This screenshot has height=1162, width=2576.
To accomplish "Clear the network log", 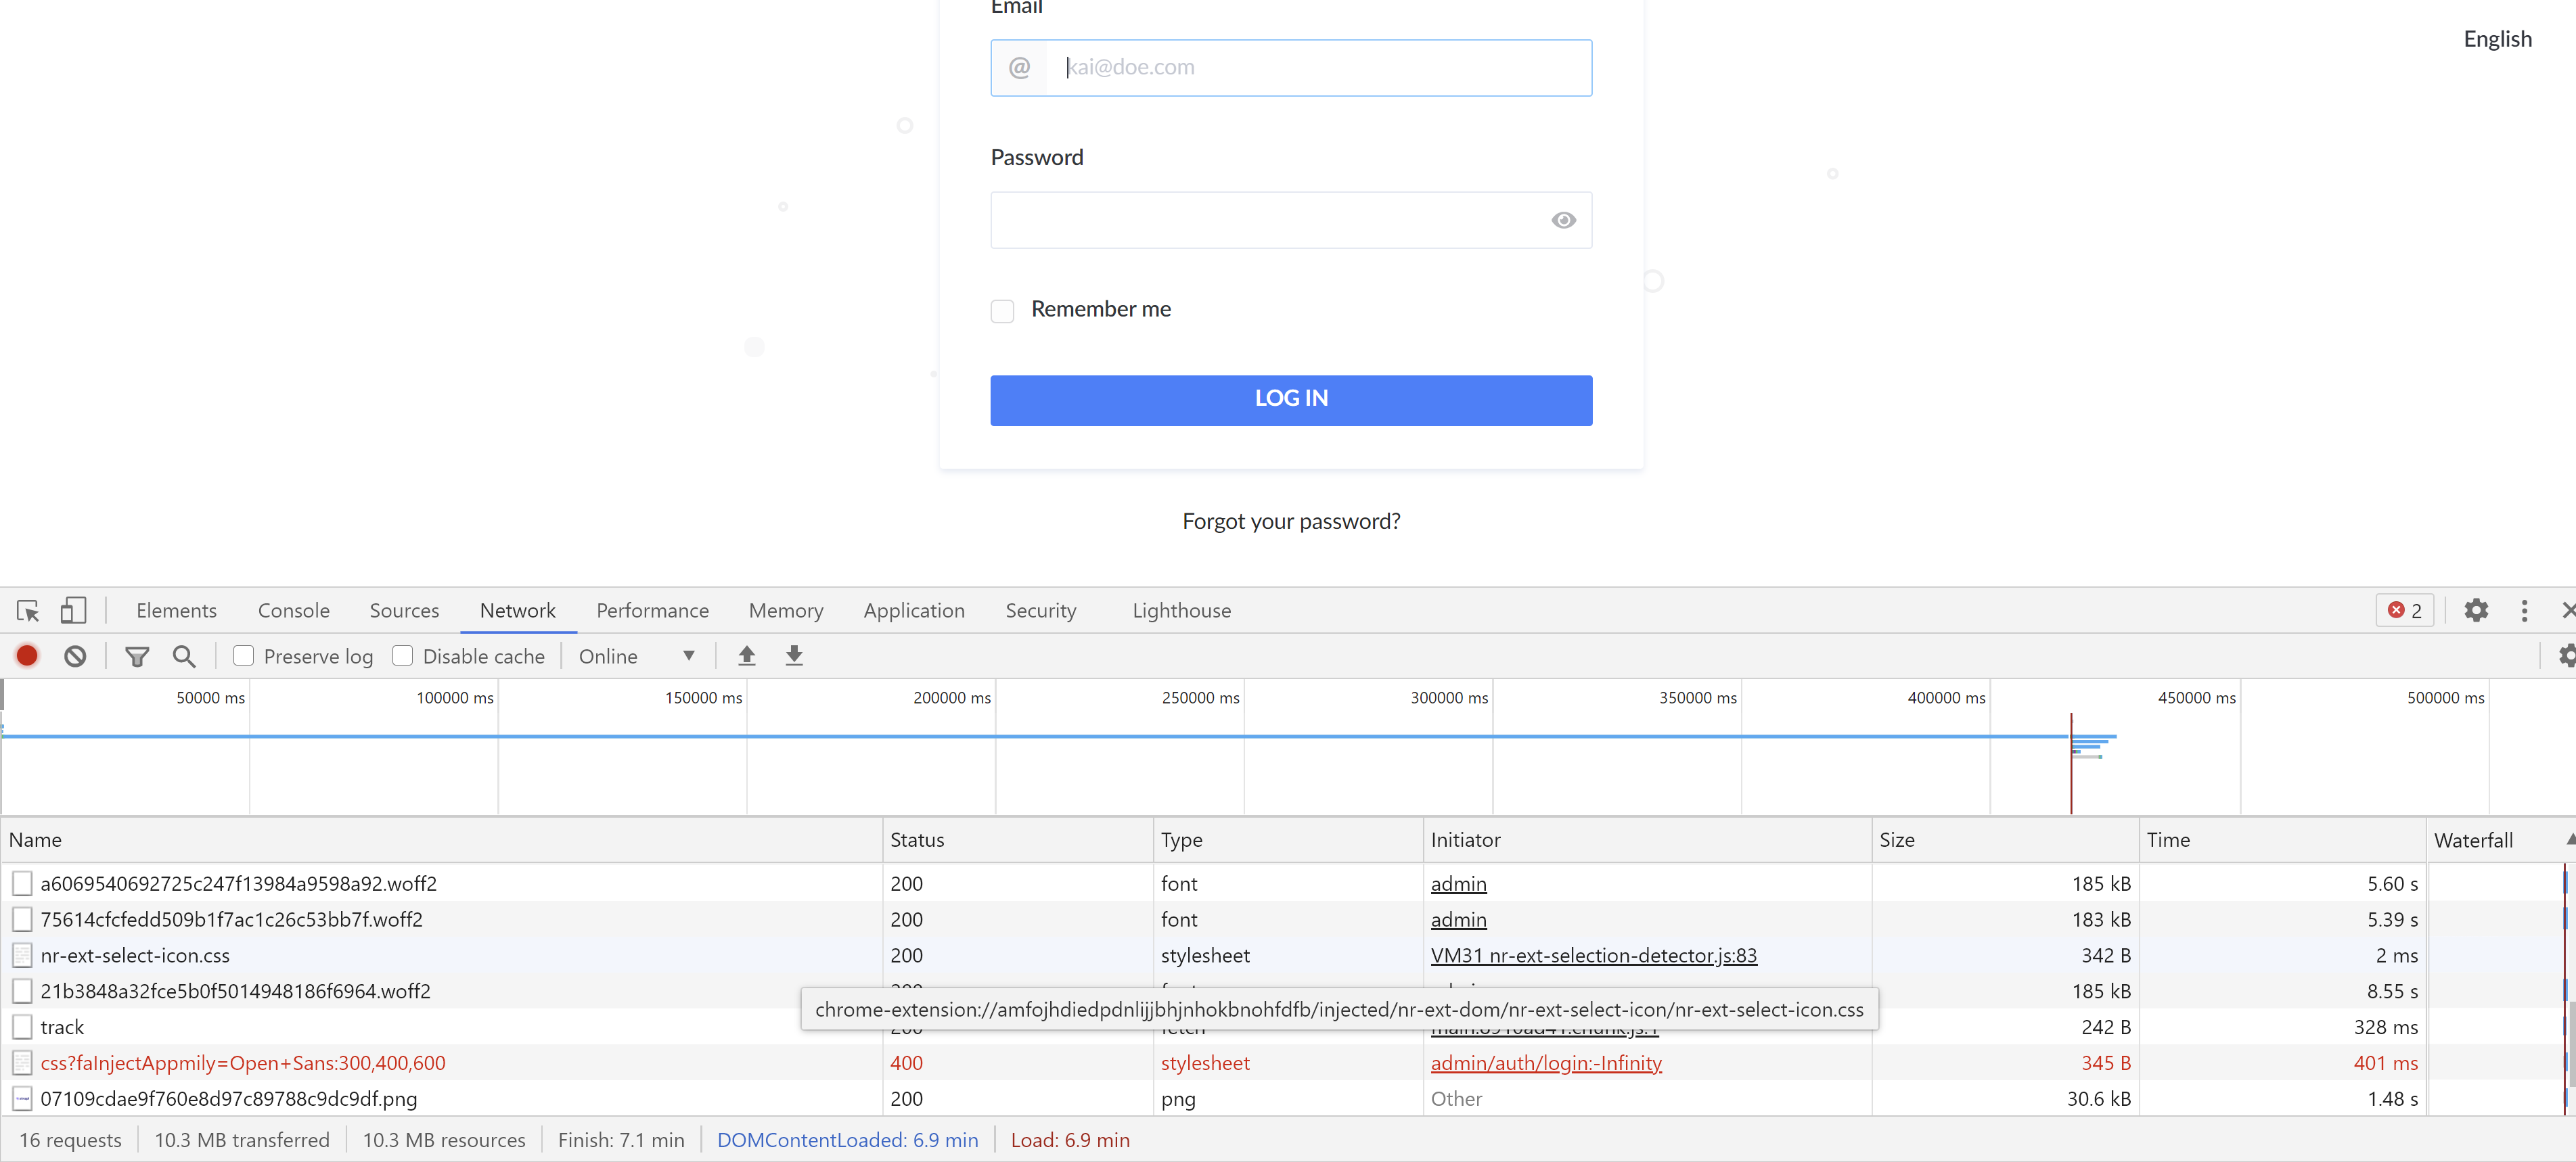I will pyautogui.click(x=75, y=656).
